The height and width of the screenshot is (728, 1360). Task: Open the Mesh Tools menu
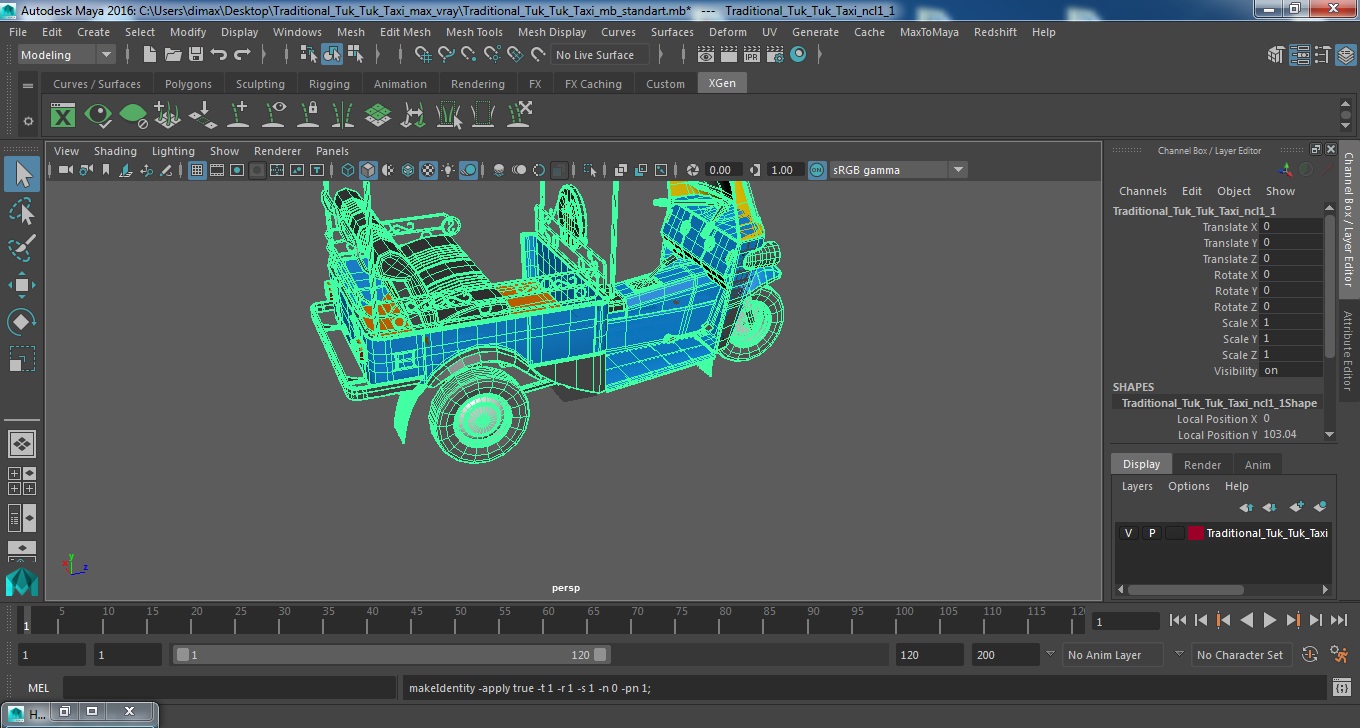point(474,32)
